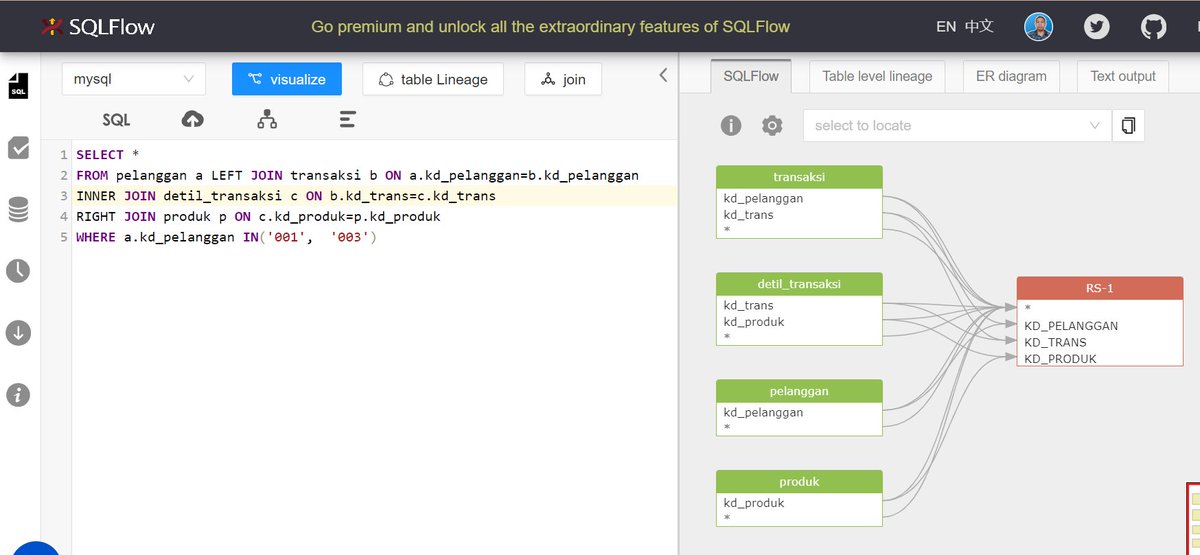The width and height of the screenshot is (1200, 555).
Task: Click kd_trans in transaksi table
Action: coord(748,214)
